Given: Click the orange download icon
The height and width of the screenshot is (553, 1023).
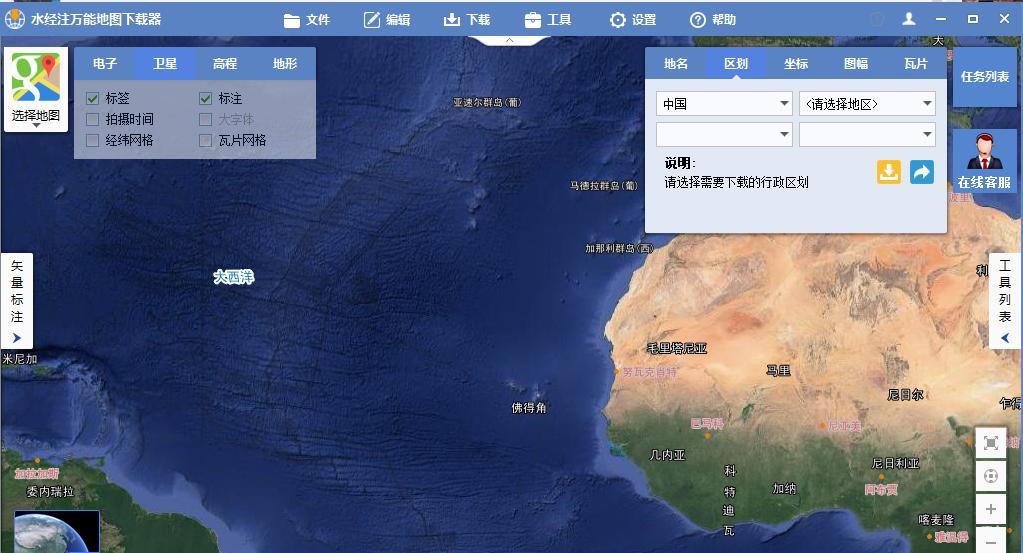Looking at the screenshot, I should [x=889, y=172].
